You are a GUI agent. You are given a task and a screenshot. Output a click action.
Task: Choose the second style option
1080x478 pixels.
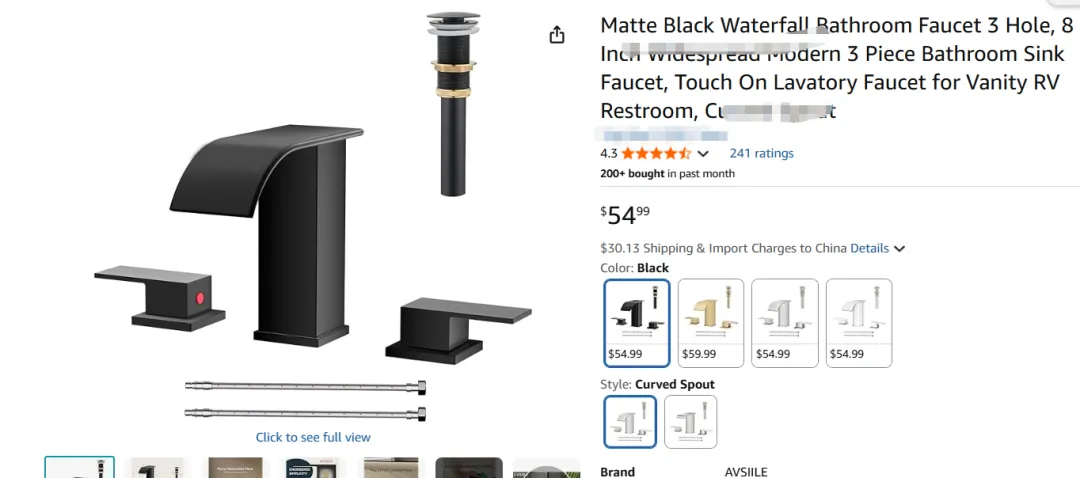[690, 421]
